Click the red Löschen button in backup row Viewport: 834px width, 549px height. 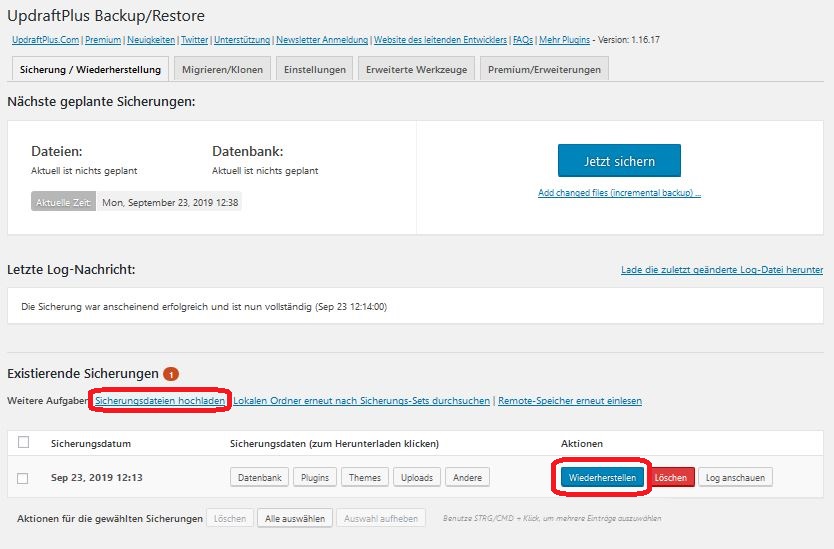(x=670, y=478)
